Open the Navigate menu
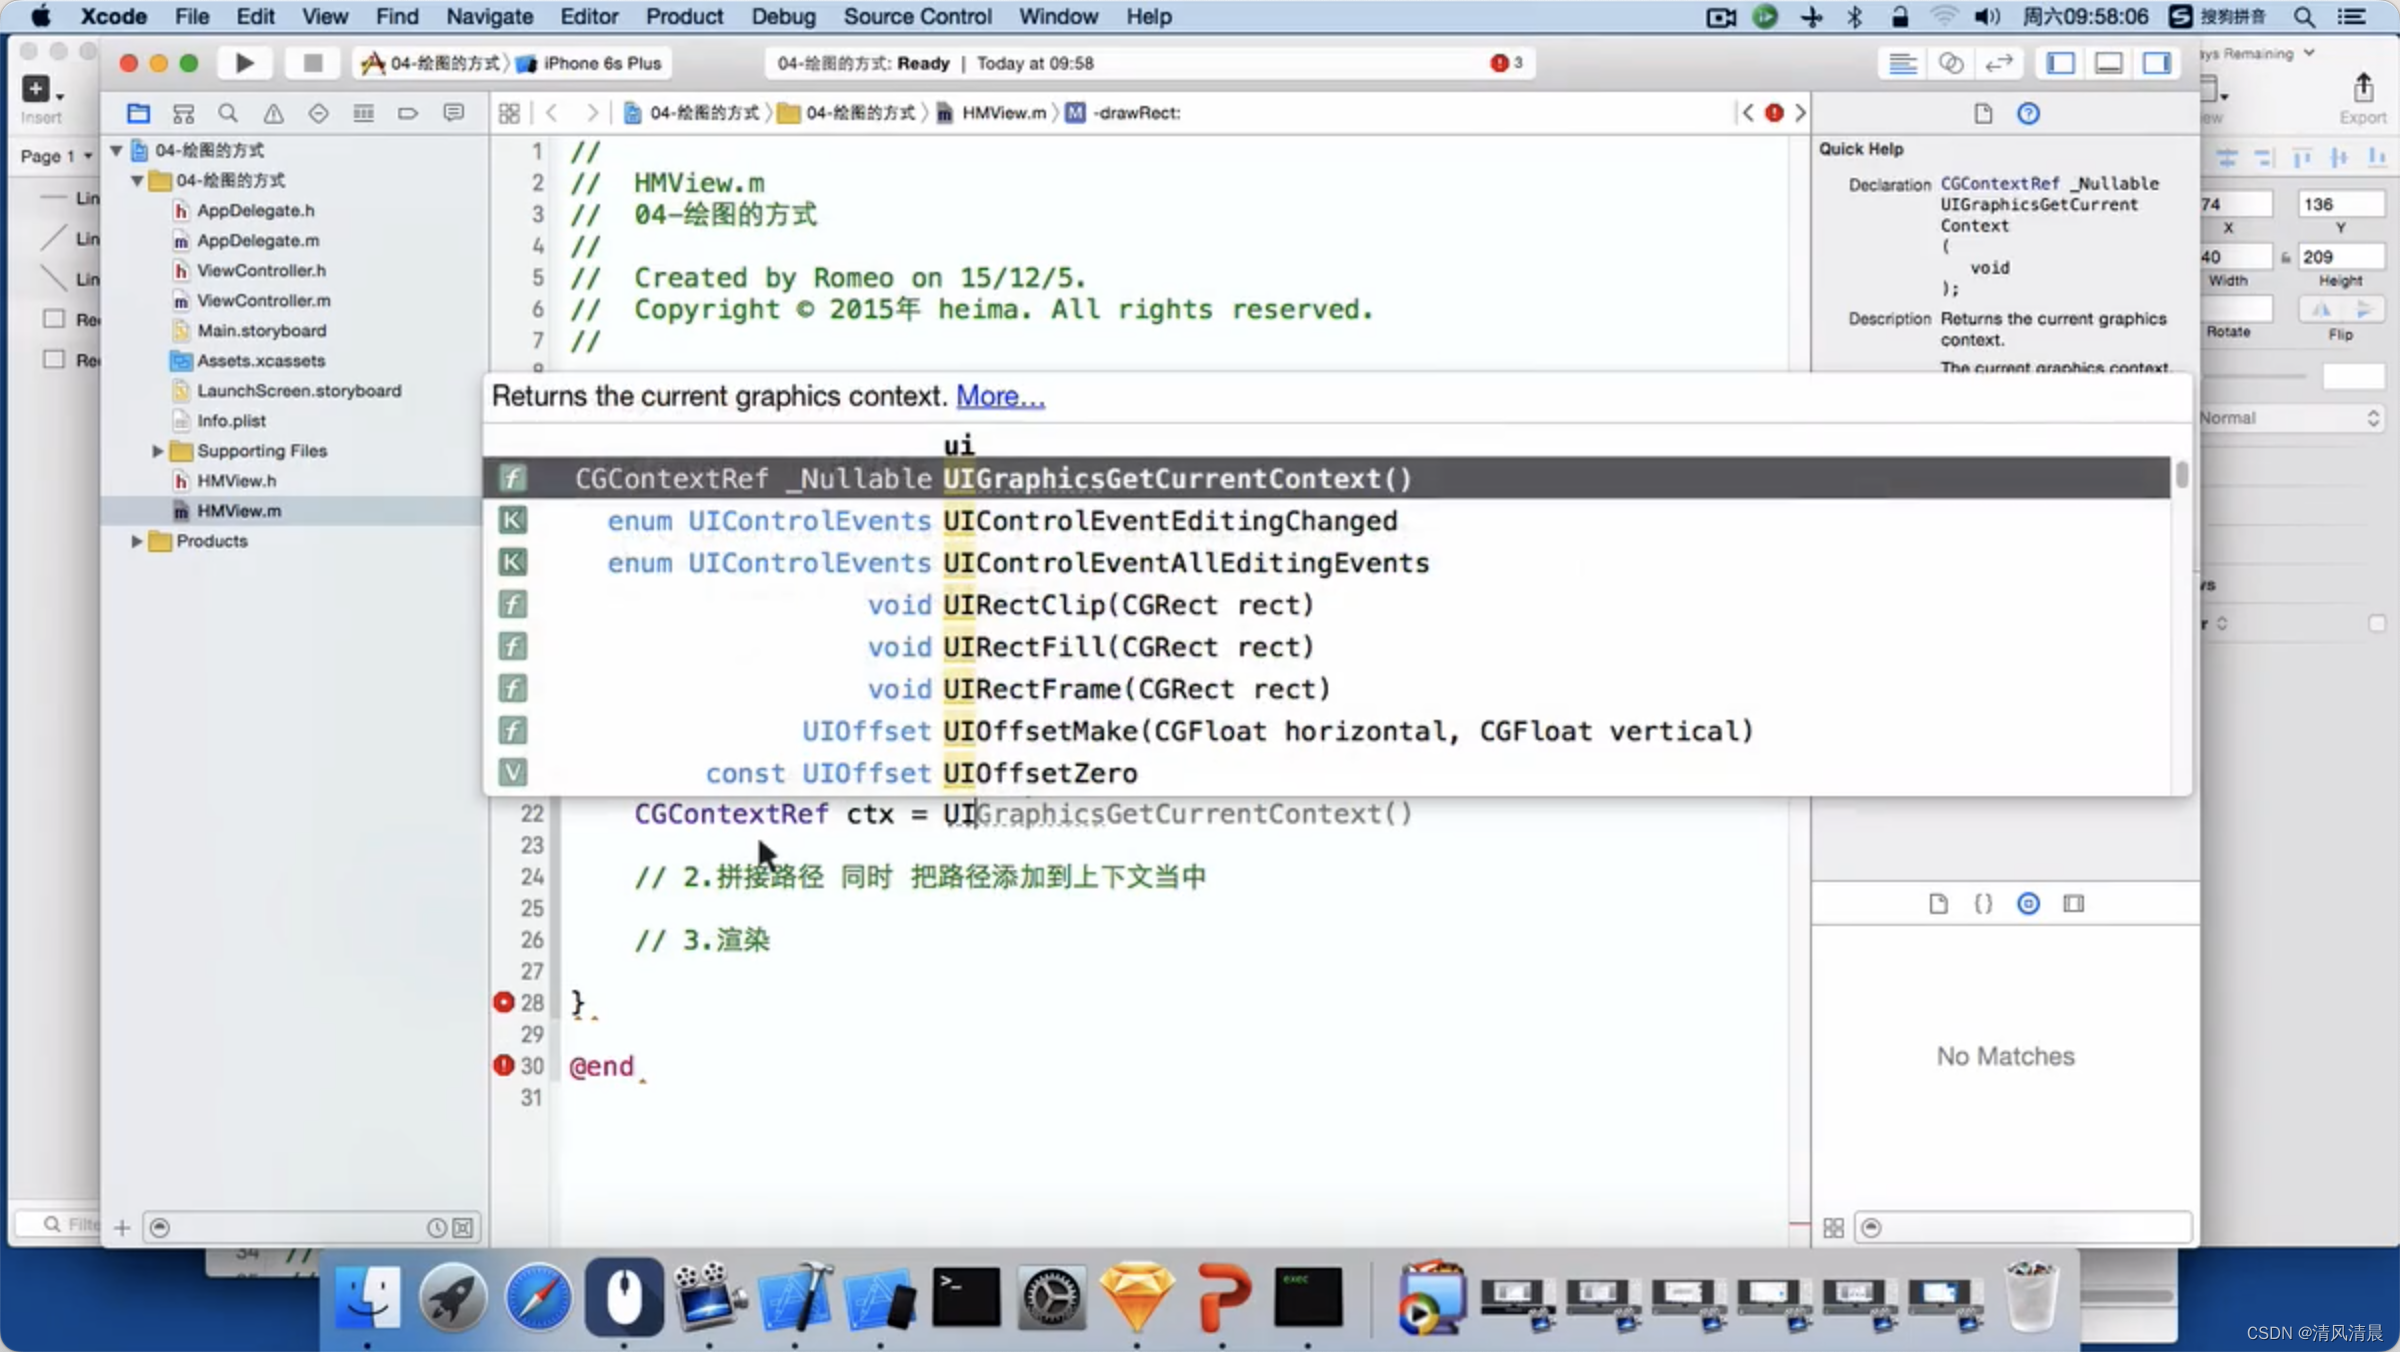This screenshot has width=2400, height=1352. click(x=489, y=16)
